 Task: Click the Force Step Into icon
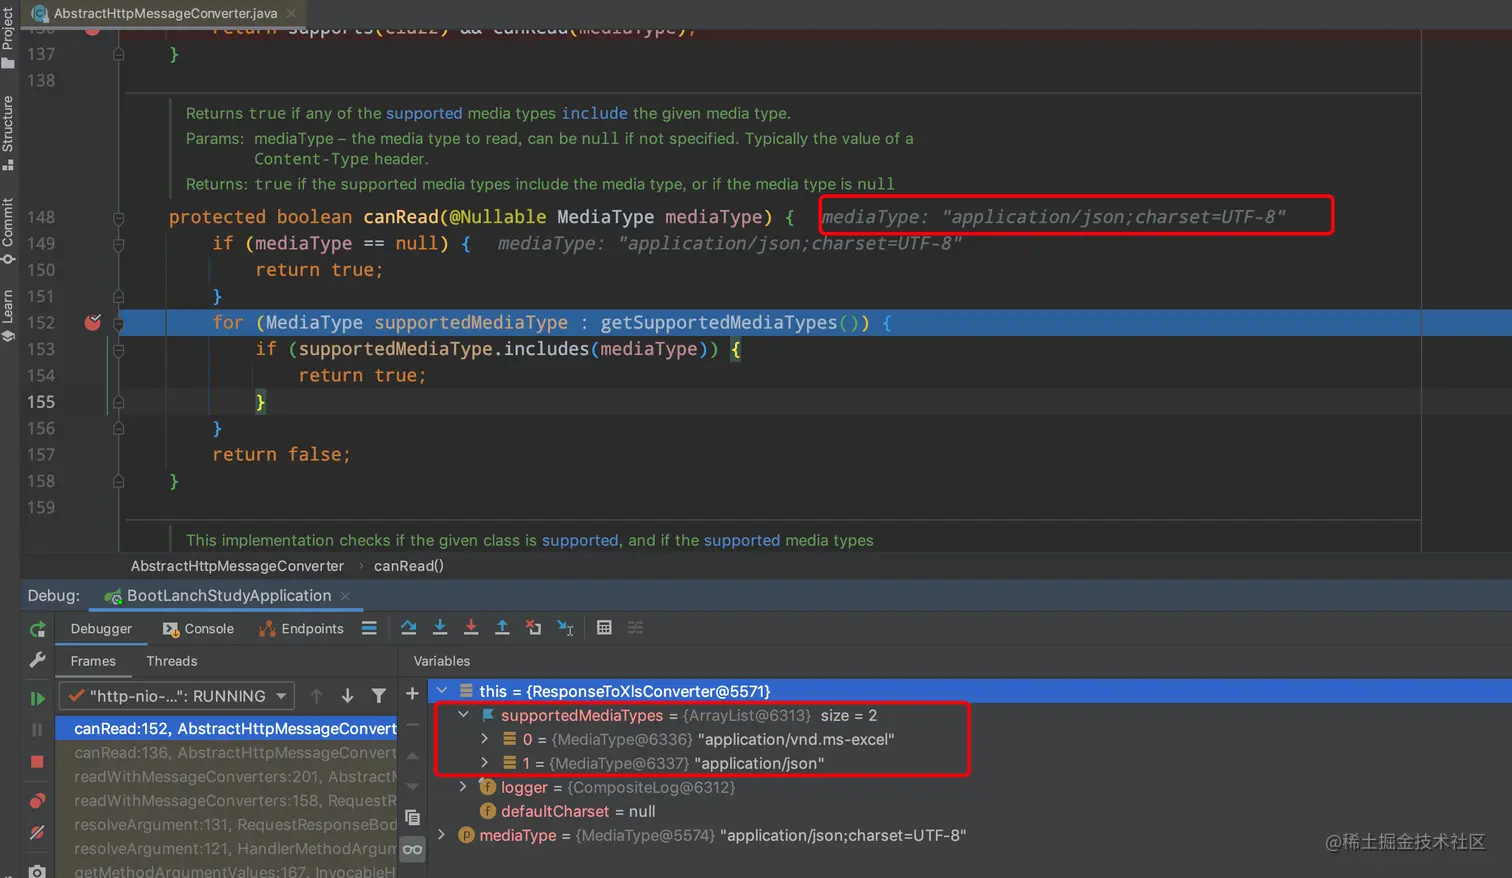470,628
